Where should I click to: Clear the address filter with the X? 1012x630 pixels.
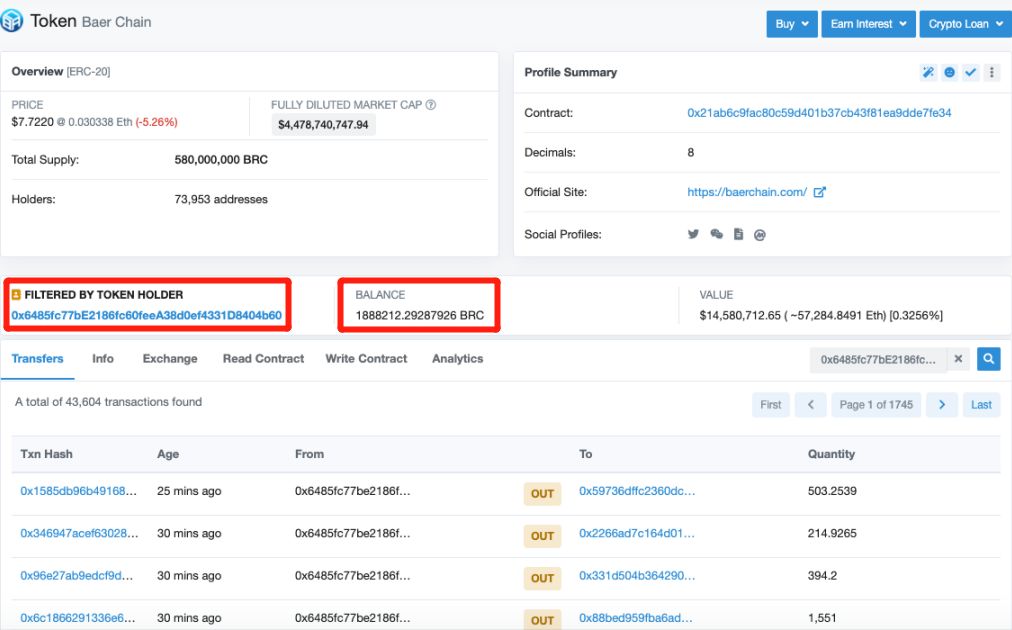(958, 359)
